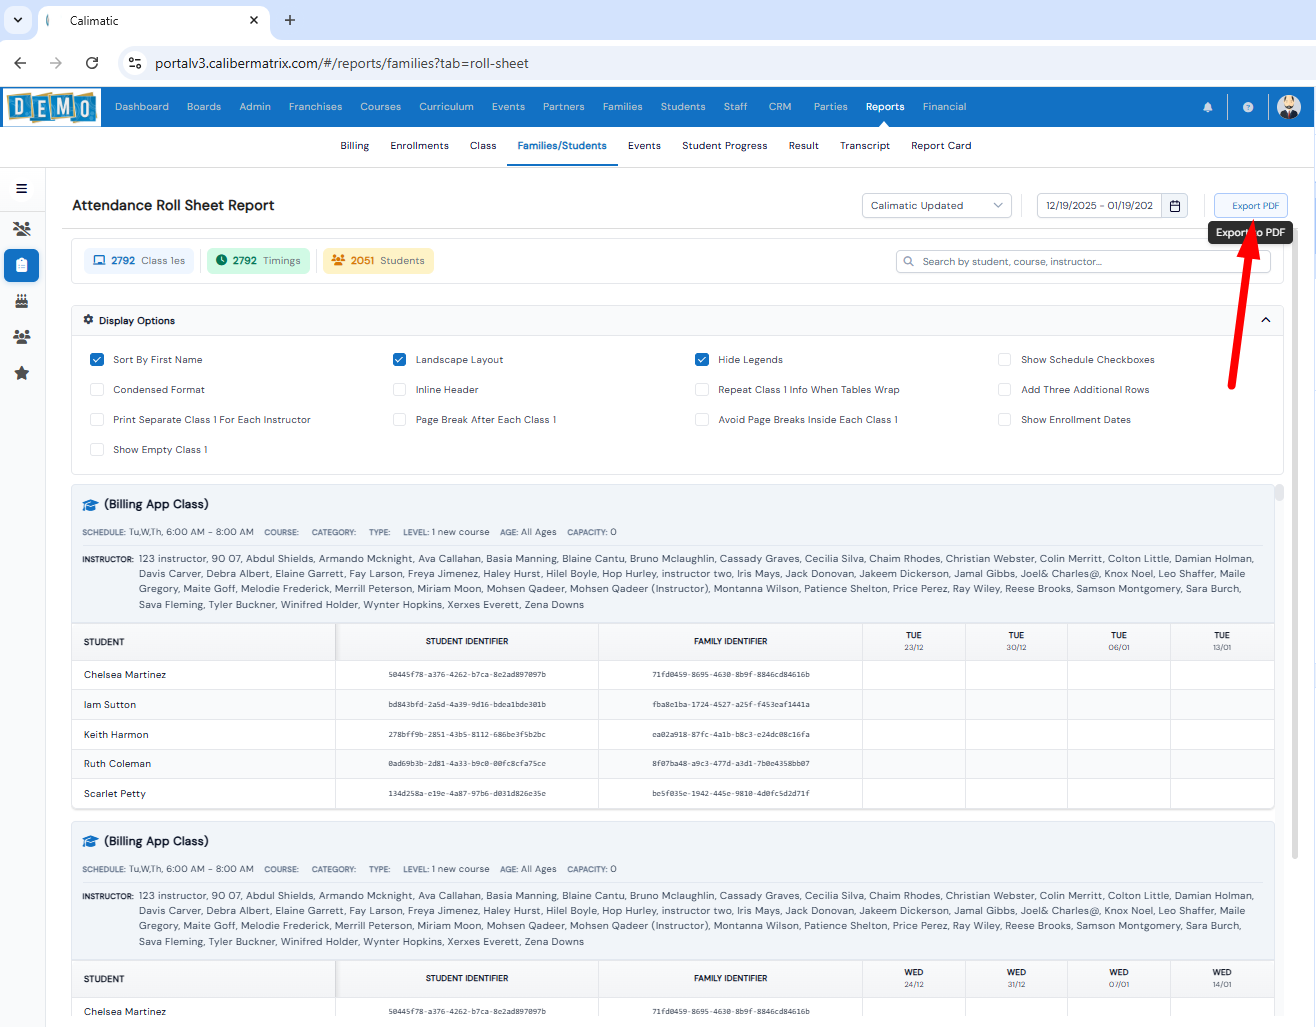Image resolution: width=1316 pixels, height=1027 pixels.
Task: Enable the Condensed Format checkbox
Action: coord(97,390)
